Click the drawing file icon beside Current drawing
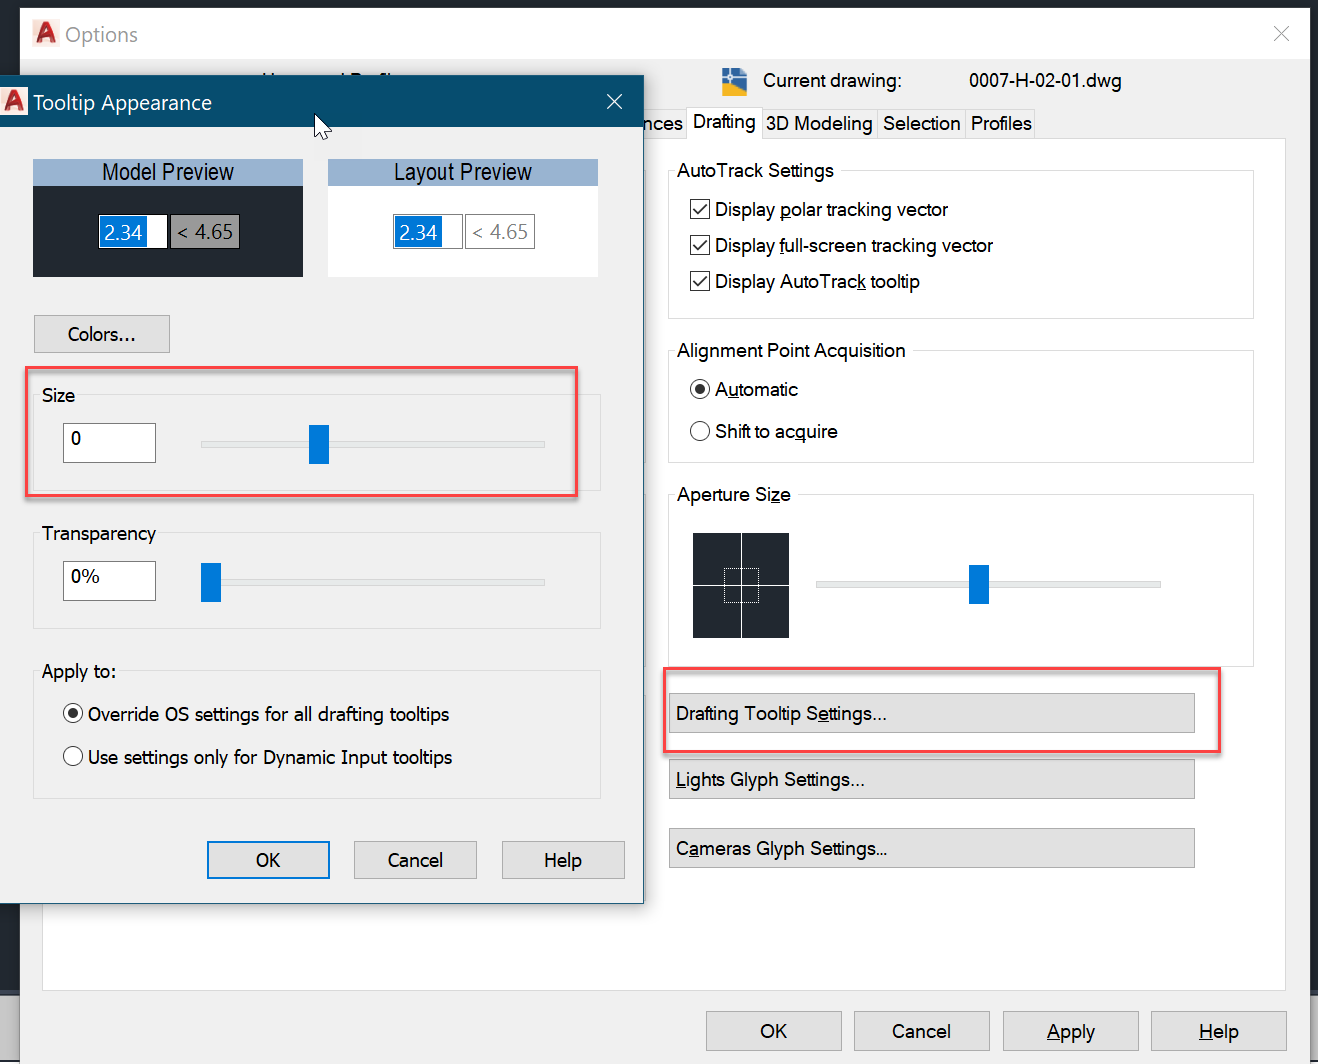 coord(733,80)
